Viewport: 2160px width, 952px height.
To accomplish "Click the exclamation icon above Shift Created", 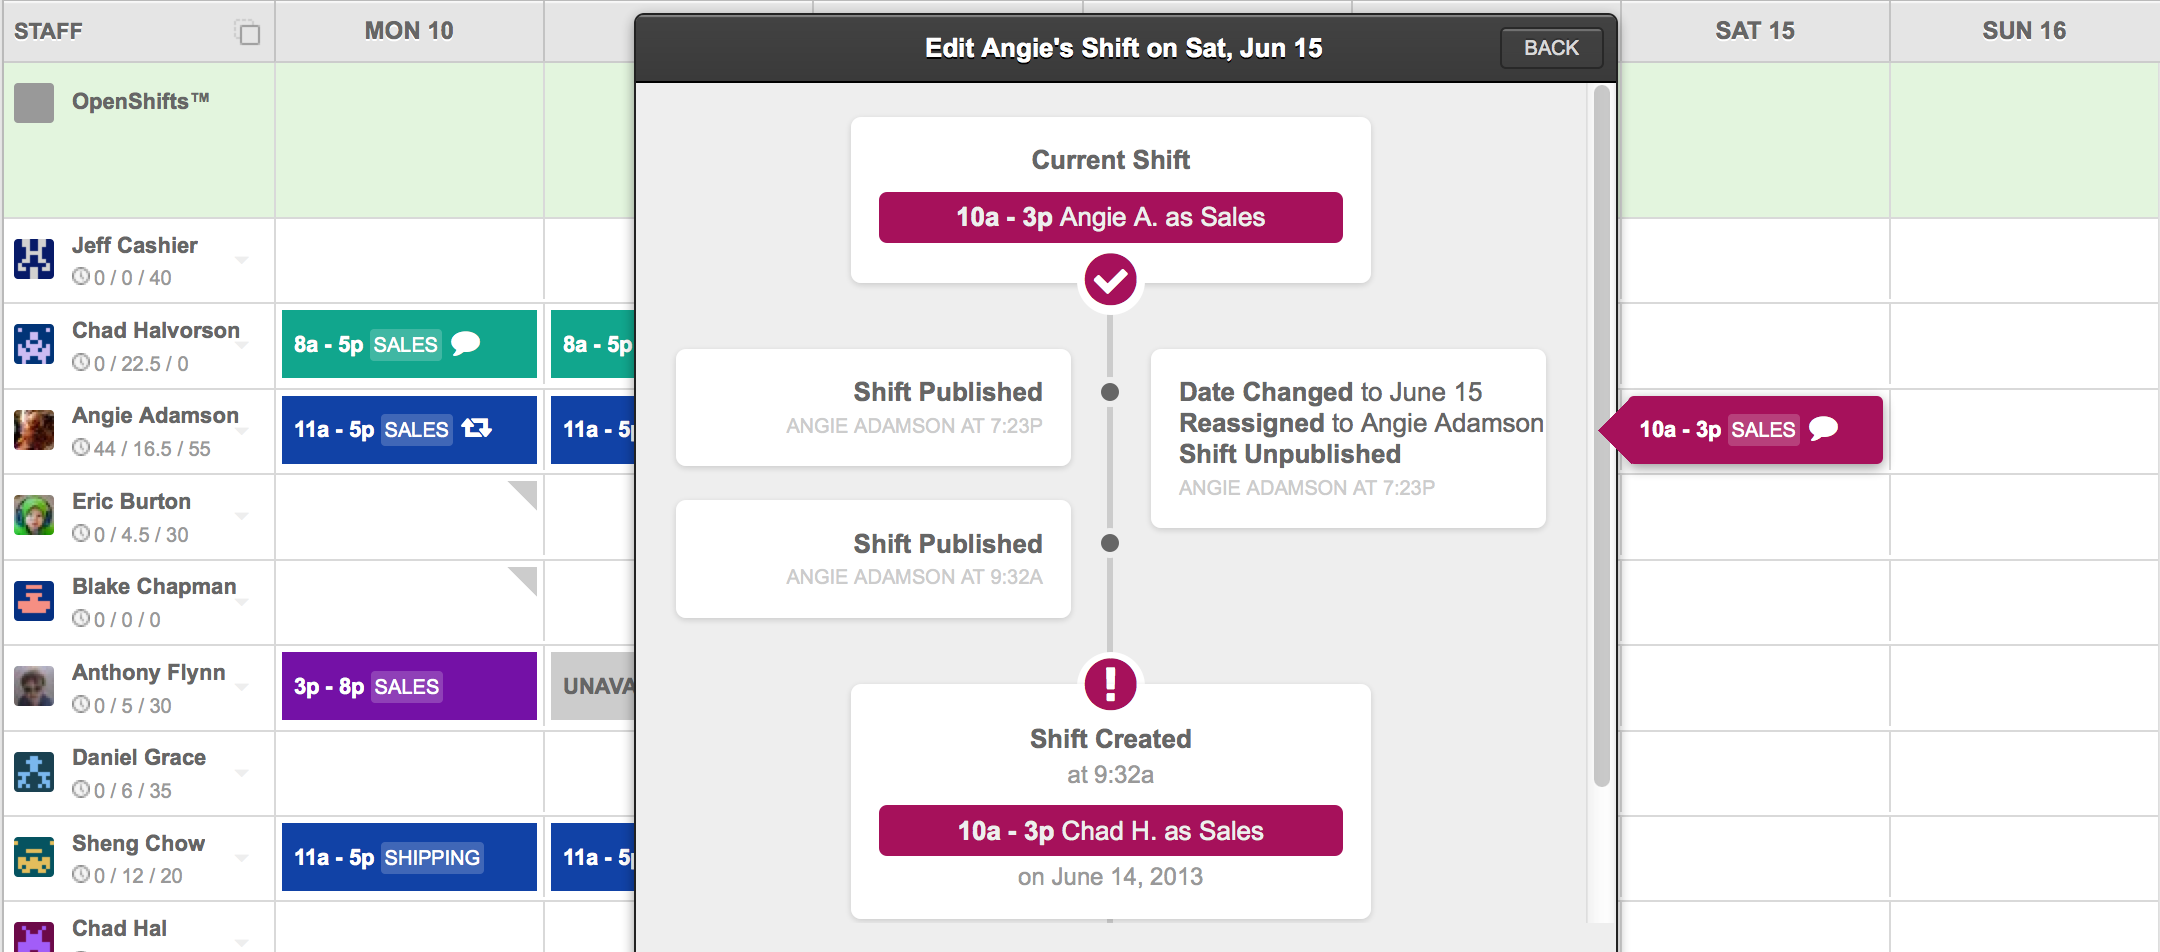I will pyautogui.click(x=1110, y=684).
